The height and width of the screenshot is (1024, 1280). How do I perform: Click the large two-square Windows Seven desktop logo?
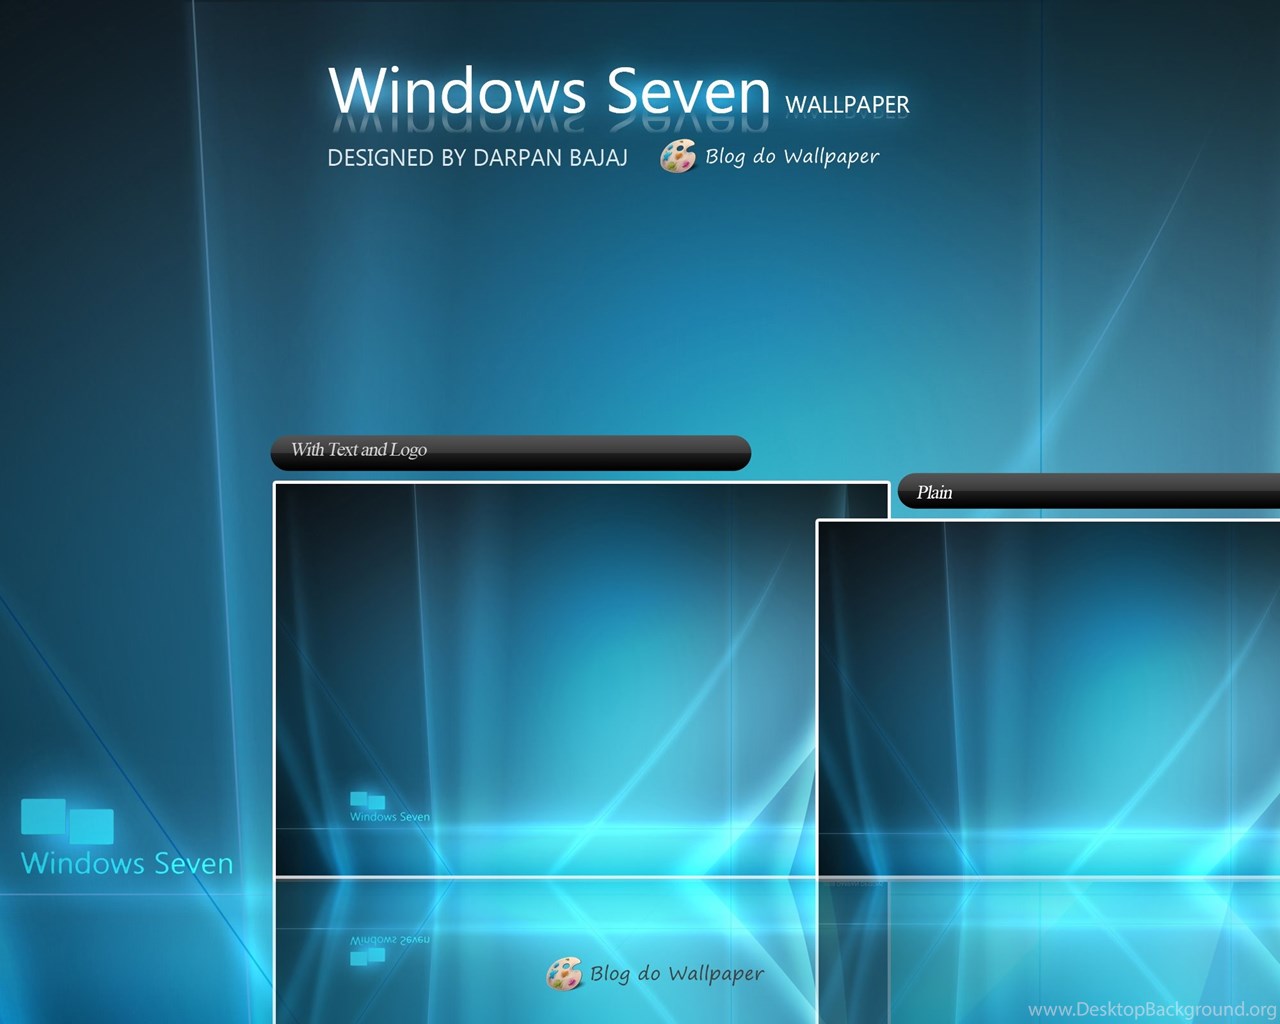(67, 821)
